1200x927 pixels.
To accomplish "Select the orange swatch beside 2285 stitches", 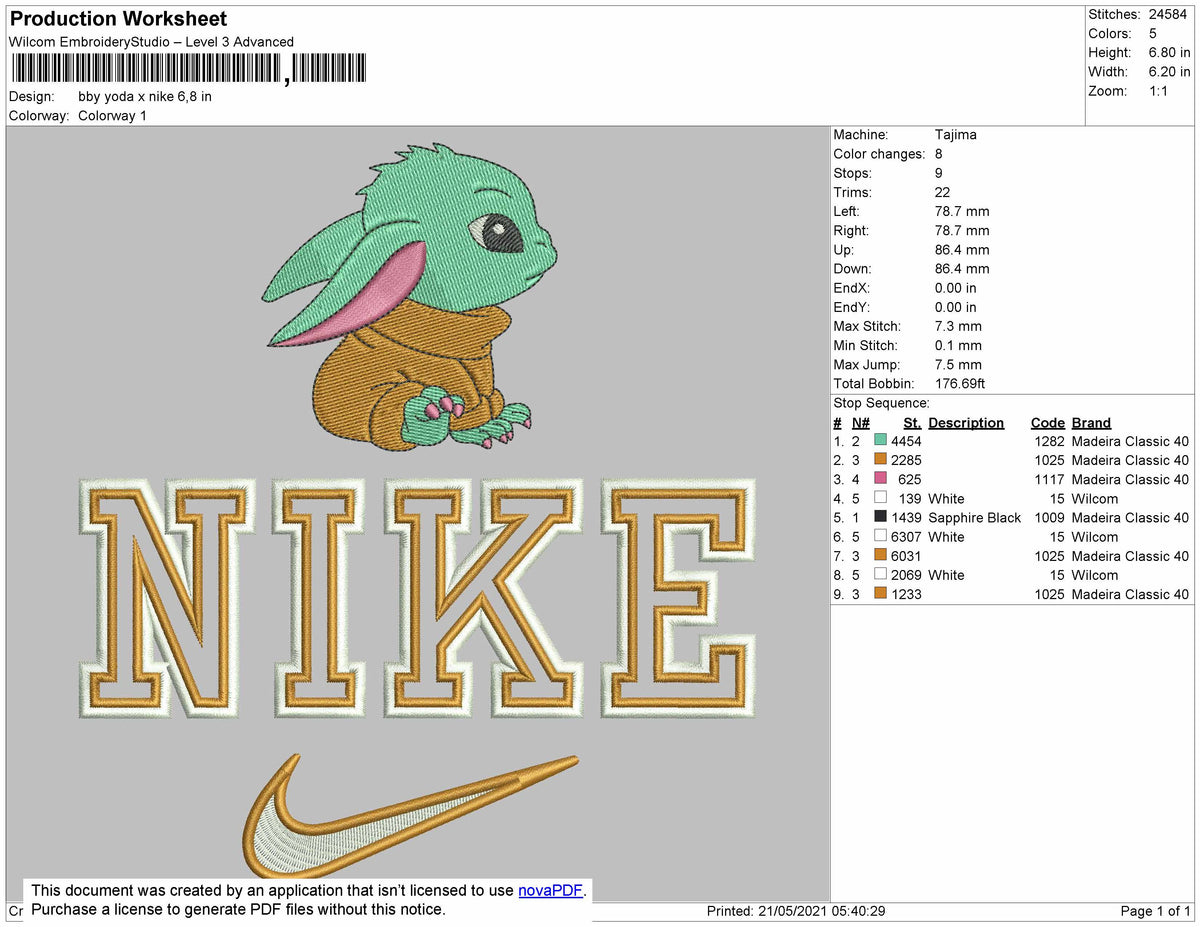I will pyautogui.click(x=880, y=460).
